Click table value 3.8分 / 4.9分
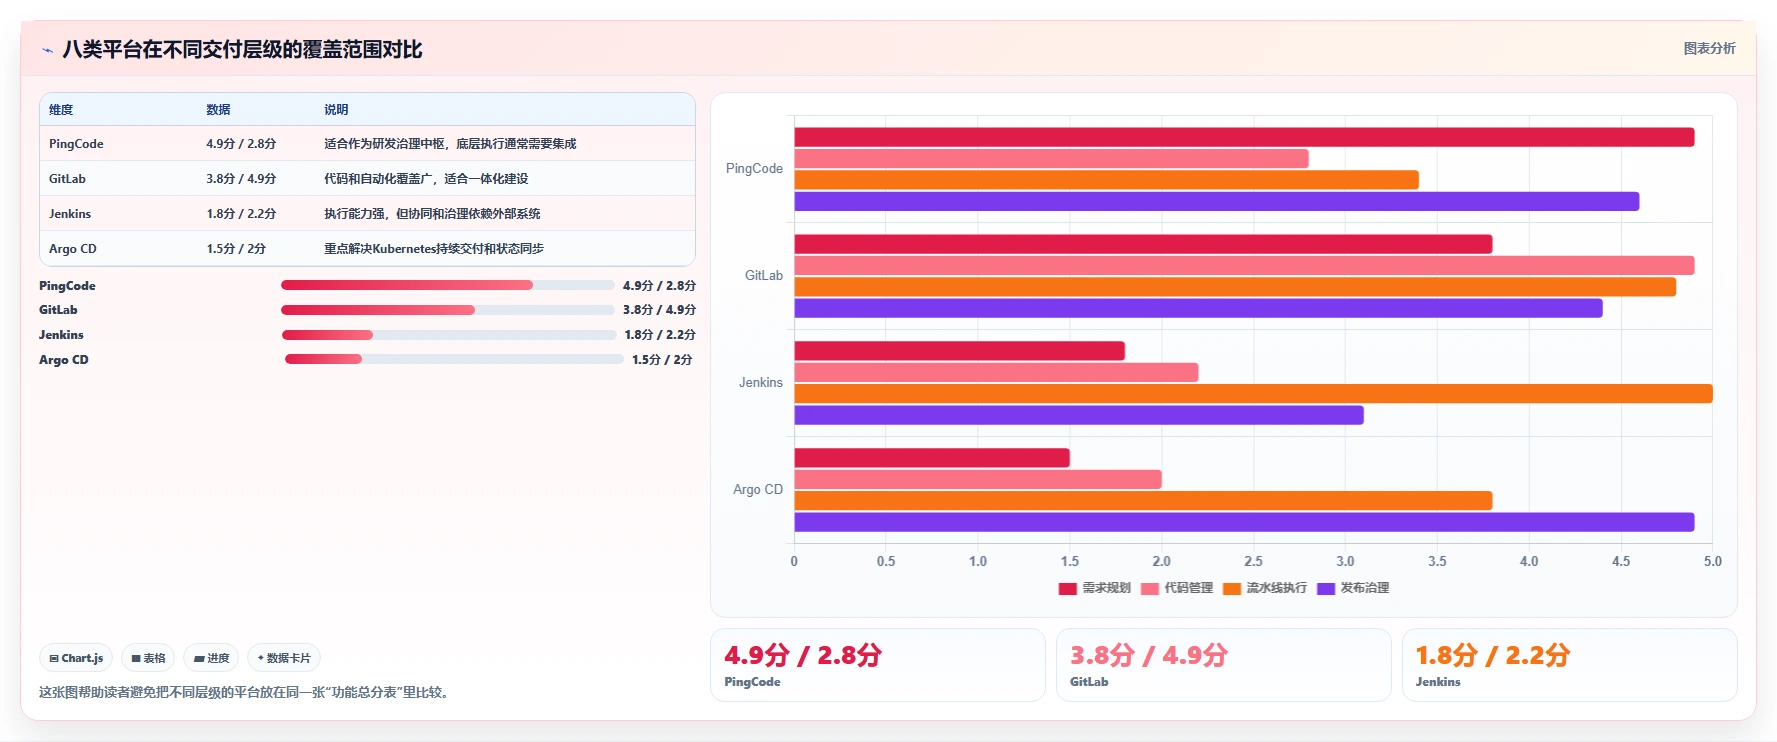 point(241,179)
